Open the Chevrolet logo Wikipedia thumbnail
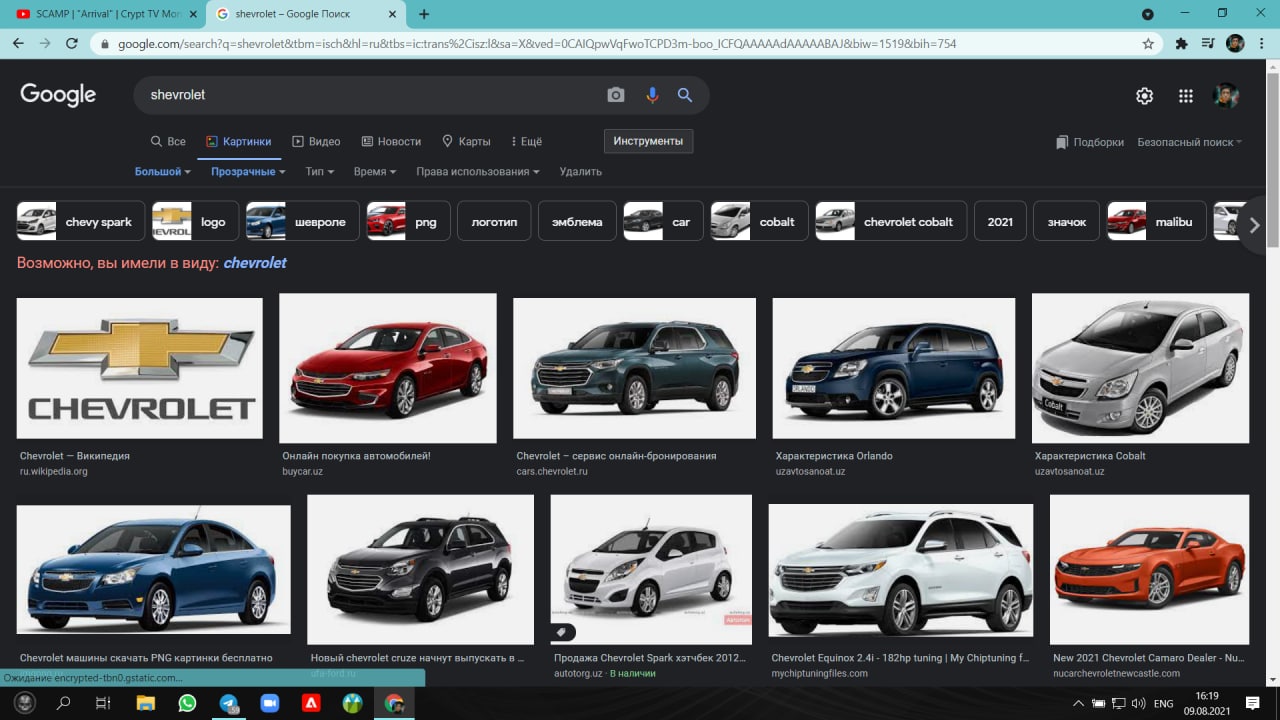 140,368
